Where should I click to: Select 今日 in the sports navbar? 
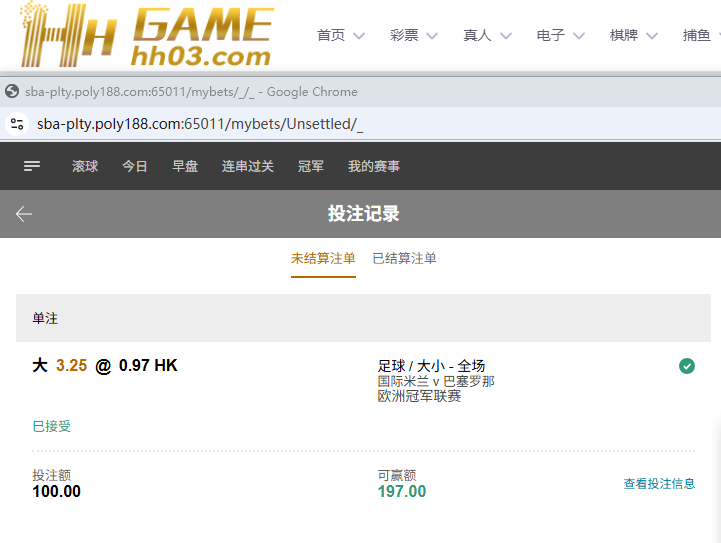(135, 166)
